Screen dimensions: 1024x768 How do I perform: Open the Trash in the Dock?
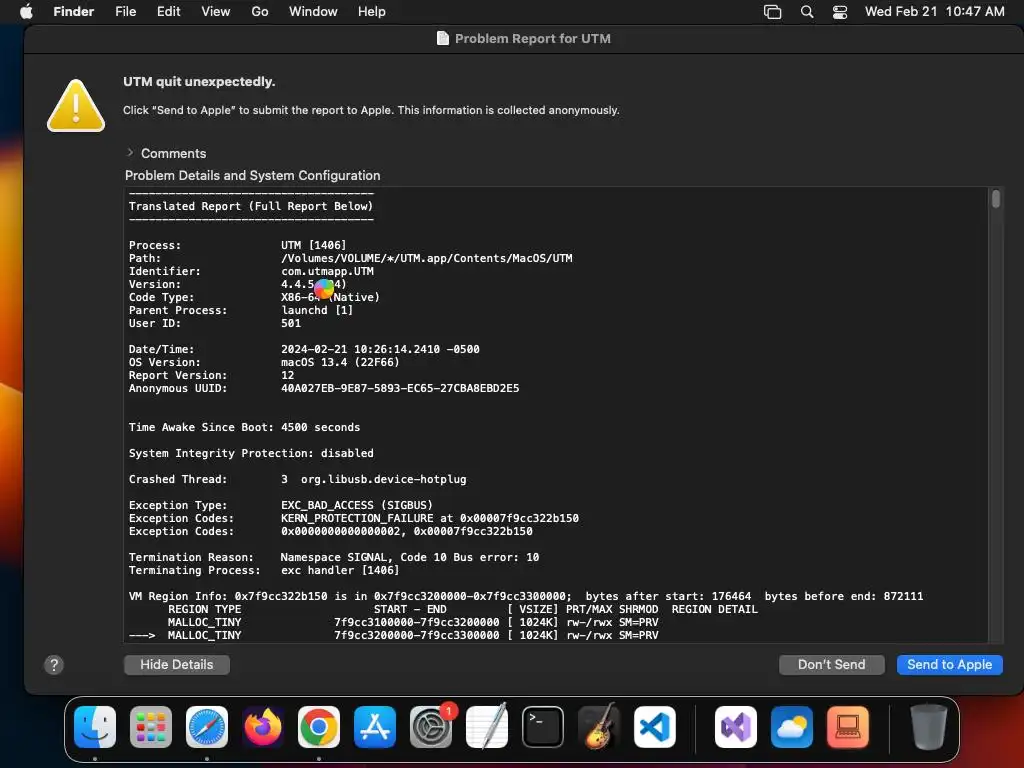[x=929, y=727]
